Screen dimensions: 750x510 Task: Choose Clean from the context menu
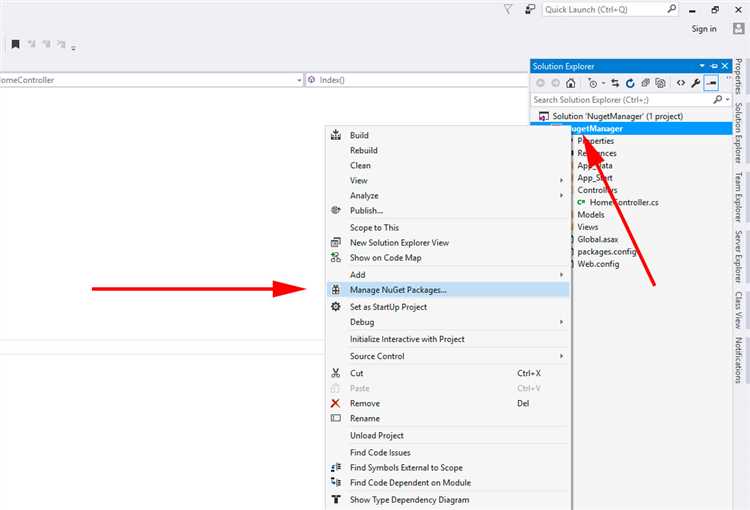point(447,166)
